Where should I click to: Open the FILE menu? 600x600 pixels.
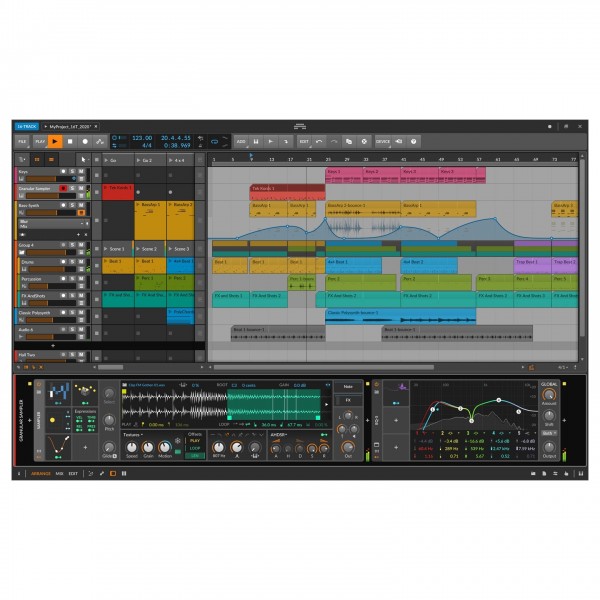[x=22, y=142]
